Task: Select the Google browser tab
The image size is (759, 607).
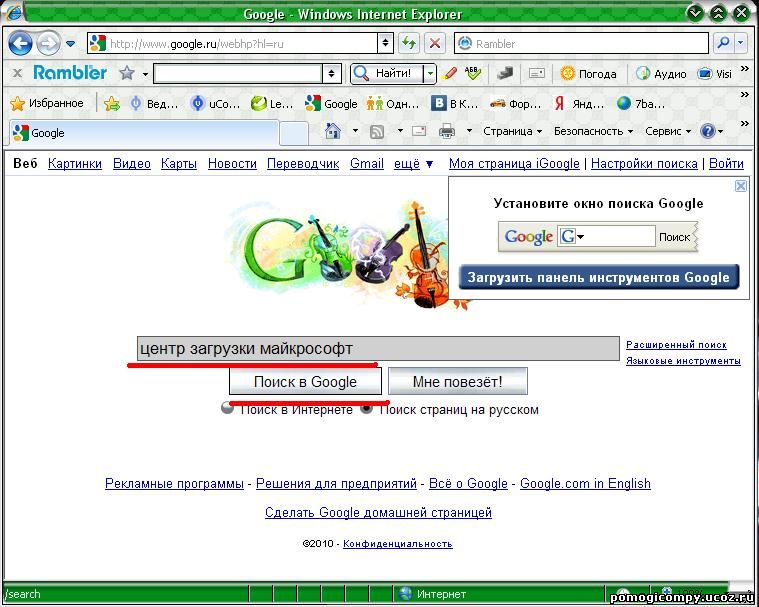Action: tap(144, 133)
